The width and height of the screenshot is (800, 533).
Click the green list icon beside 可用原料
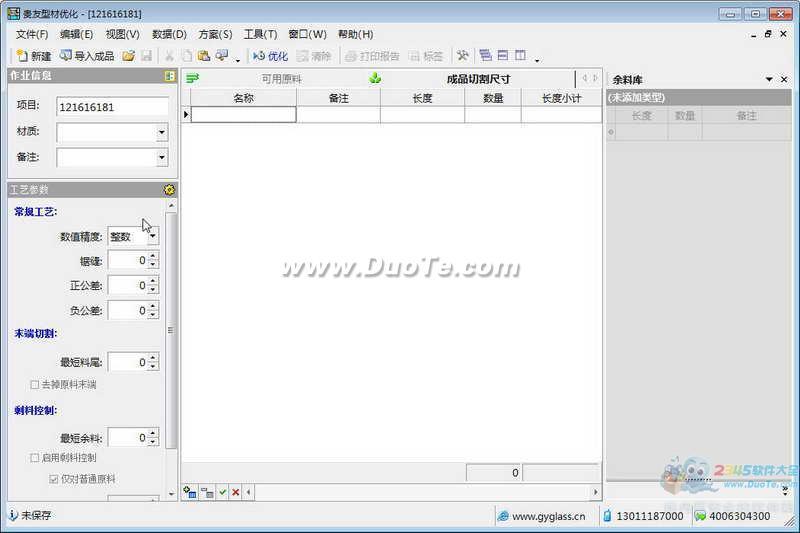(192, 78)
